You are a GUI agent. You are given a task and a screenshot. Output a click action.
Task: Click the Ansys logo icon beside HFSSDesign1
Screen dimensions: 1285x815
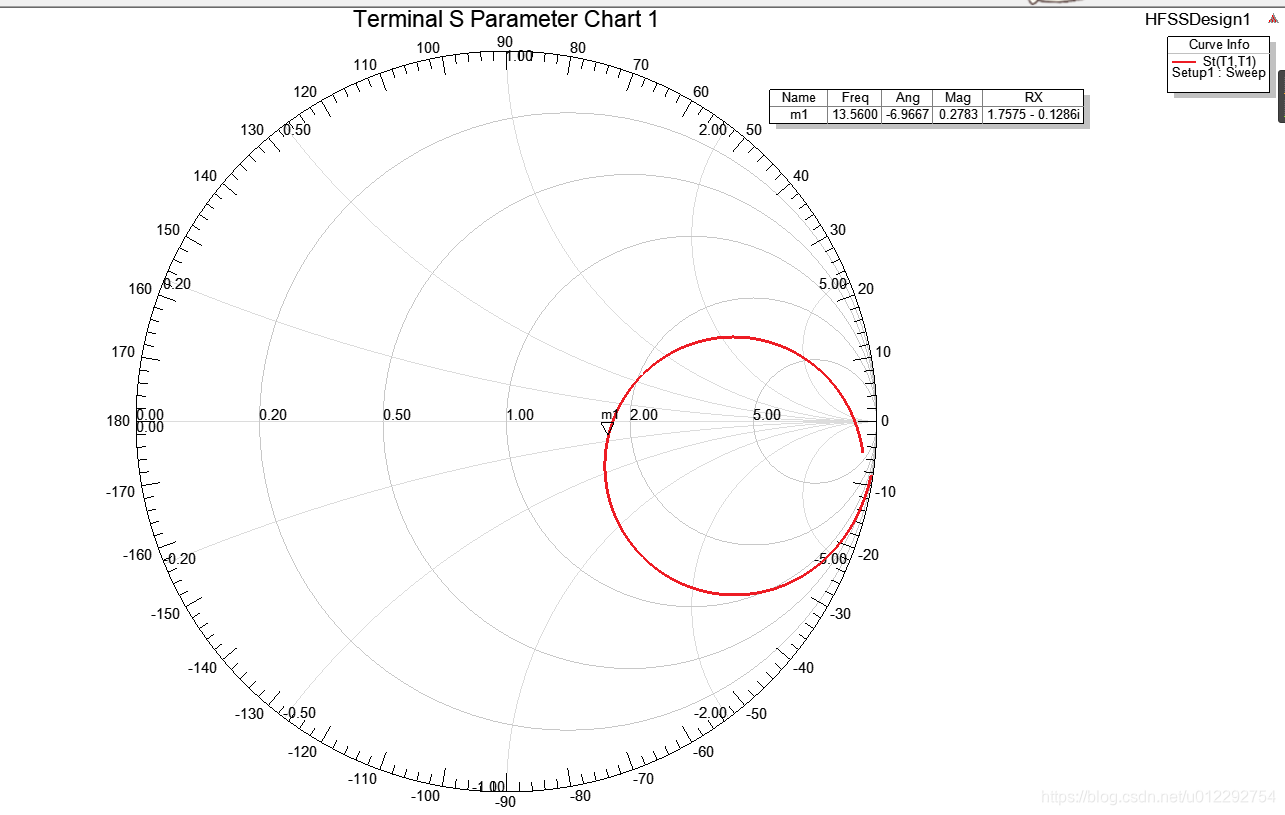point(1272,20)
